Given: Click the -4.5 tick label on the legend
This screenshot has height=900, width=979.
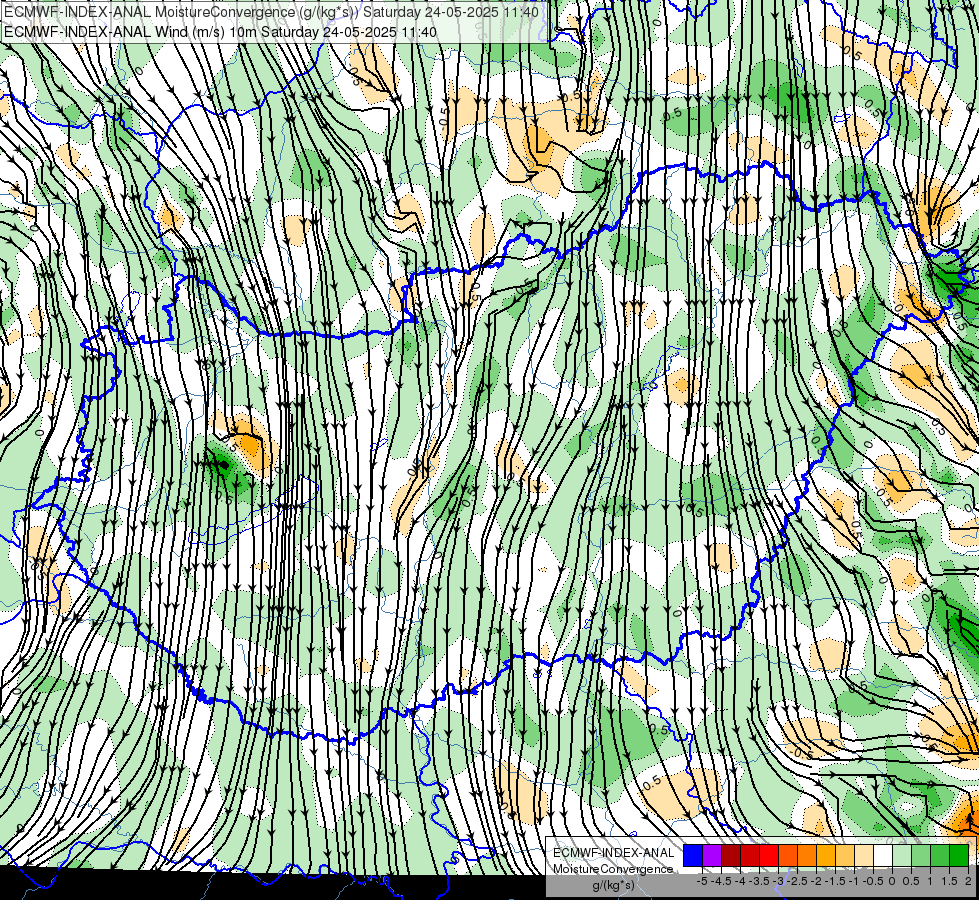Looking at the screenshot, I should pos(721,881).
